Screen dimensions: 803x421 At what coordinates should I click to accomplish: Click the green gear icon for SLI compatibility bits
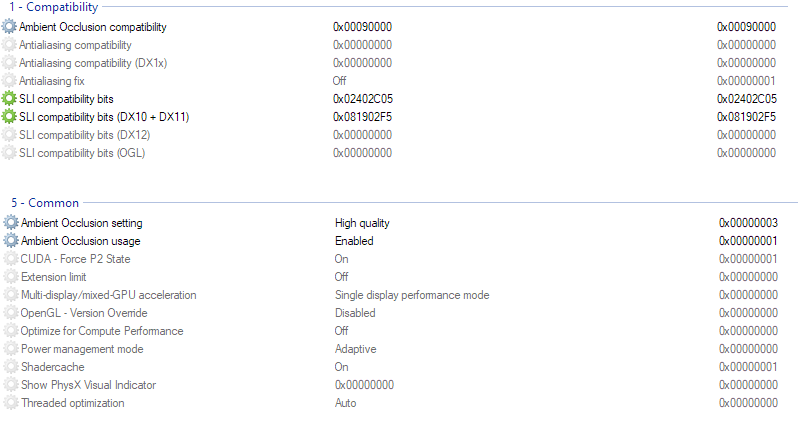pyautogui.click(x=10, y=99)
